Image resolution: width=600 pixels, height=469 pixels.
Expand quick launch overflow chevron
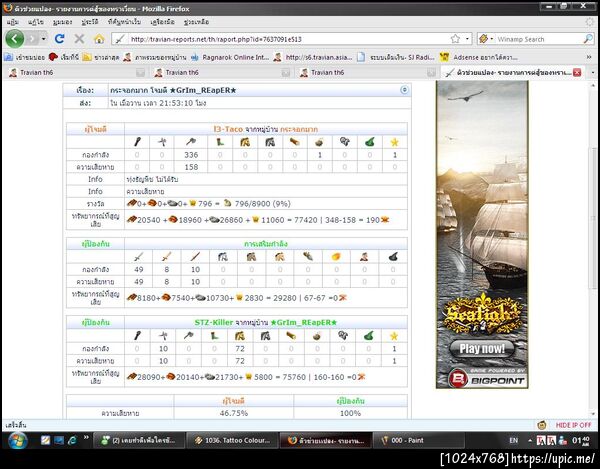pyautogui.click(x=86, y=437)
